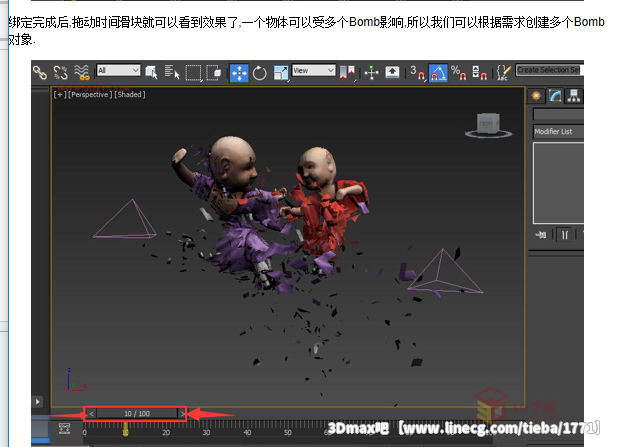Image resolution: width=640 pixels, height=447 pixels.
Task: Toggle the Spinner Snap icon
Action: (479, 73)
